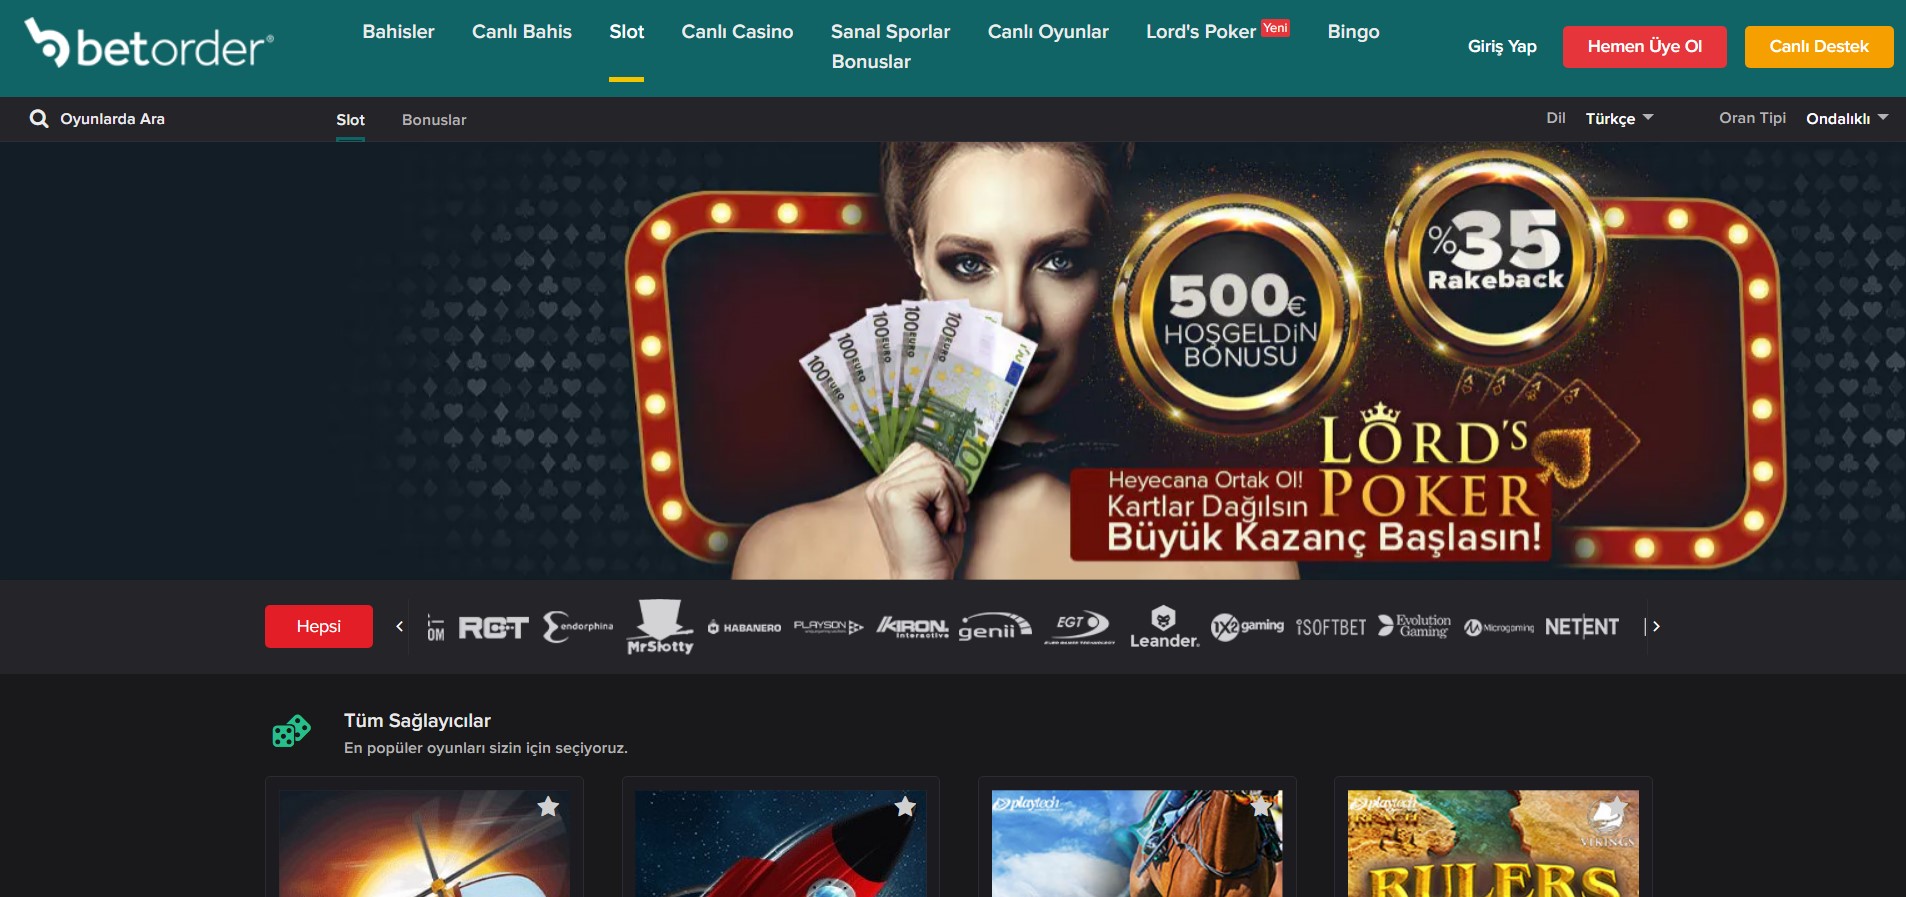Filter slots by Endorphina provider
The height and width of the screenshot is (897, 1906).
[578, 627]
